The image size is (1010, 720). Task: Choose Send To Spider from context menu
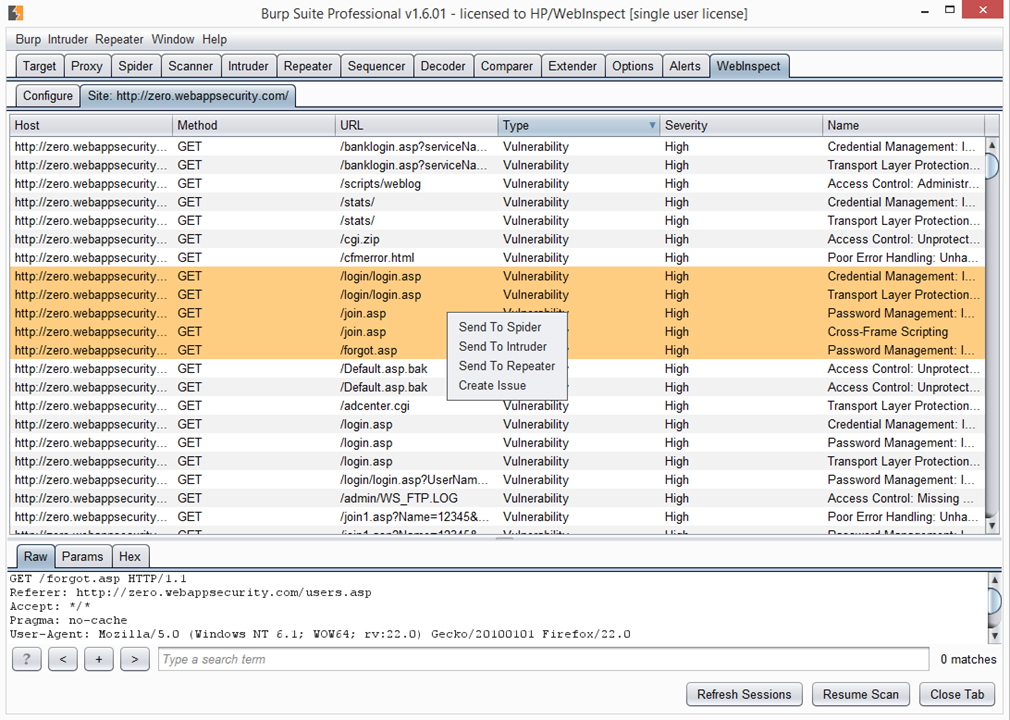click(x=500, y=327)
